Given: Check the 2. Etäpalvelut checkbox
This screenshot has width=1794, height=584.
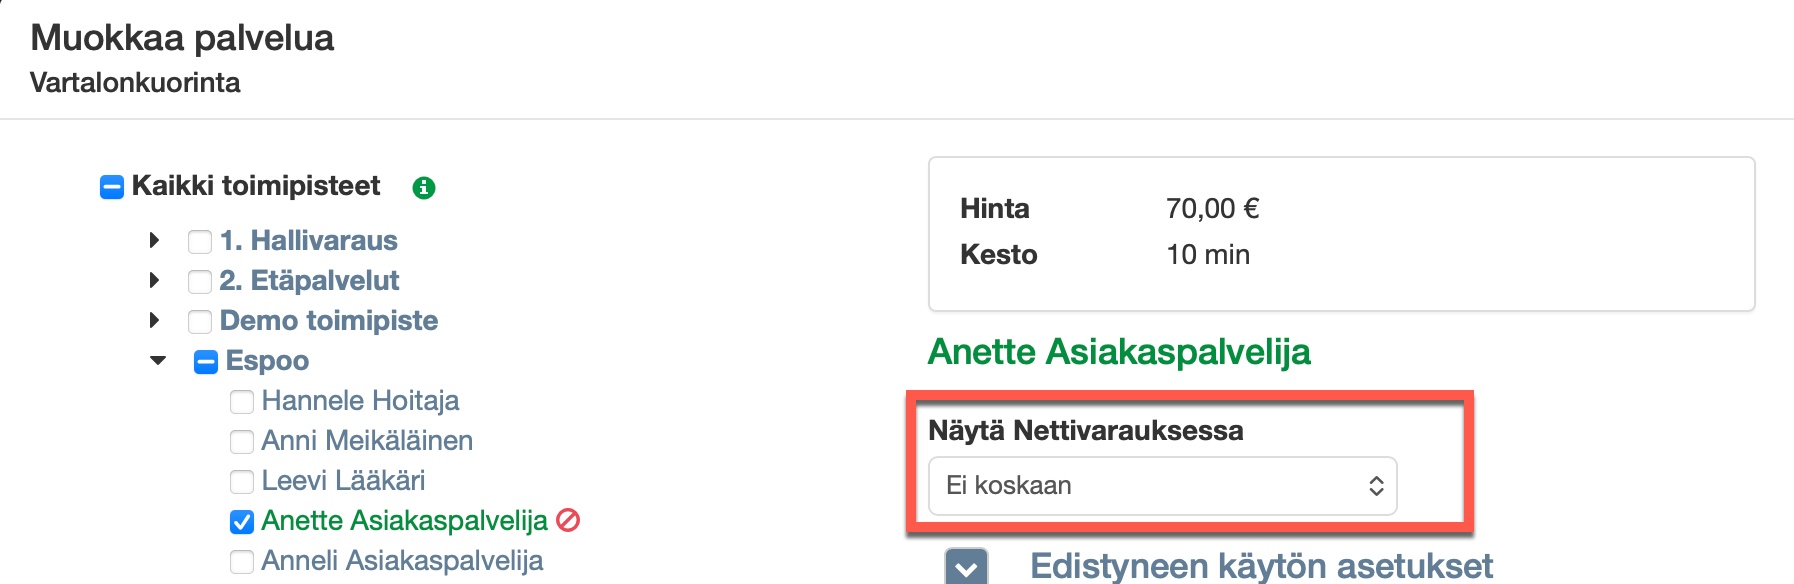Looking at the screenshot, I should click(200, 282).
